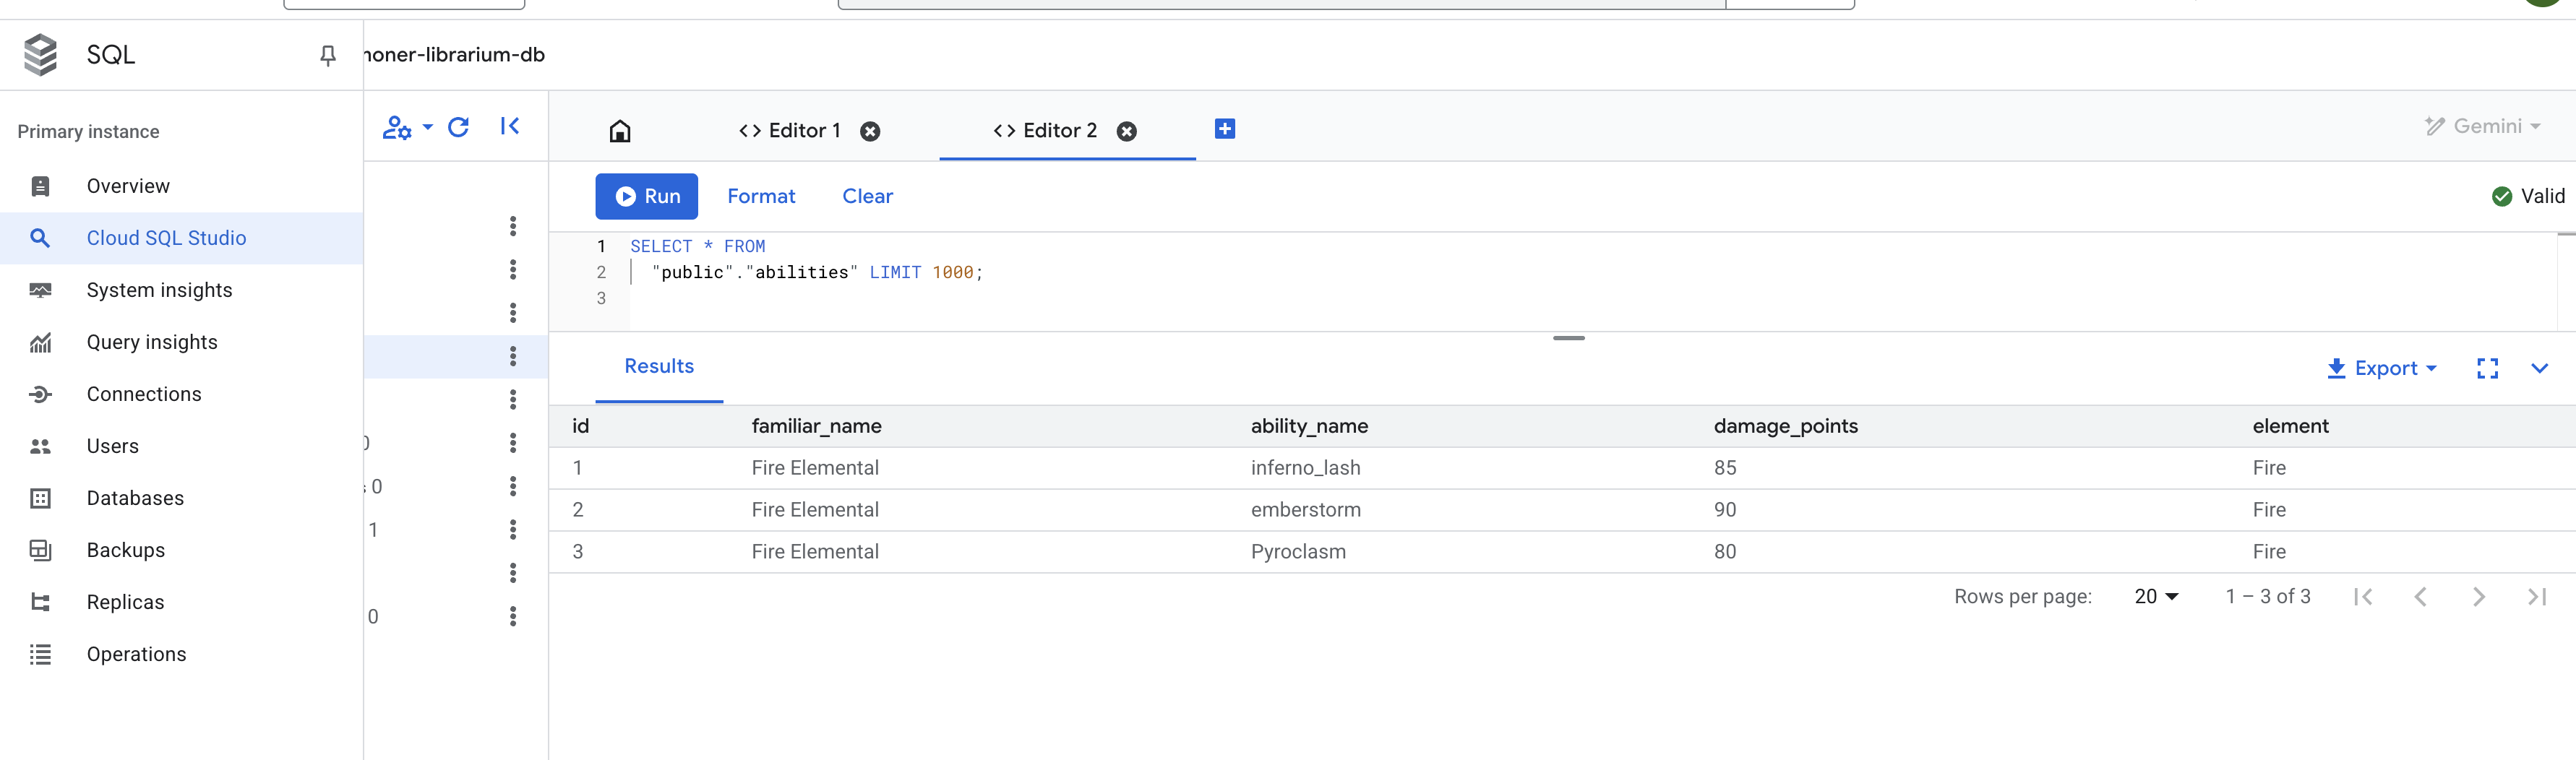Image resolution: width=2576 pixels, height=760 pixels.
Task: Format the SQL query
Action: click(x=760, y=197)
